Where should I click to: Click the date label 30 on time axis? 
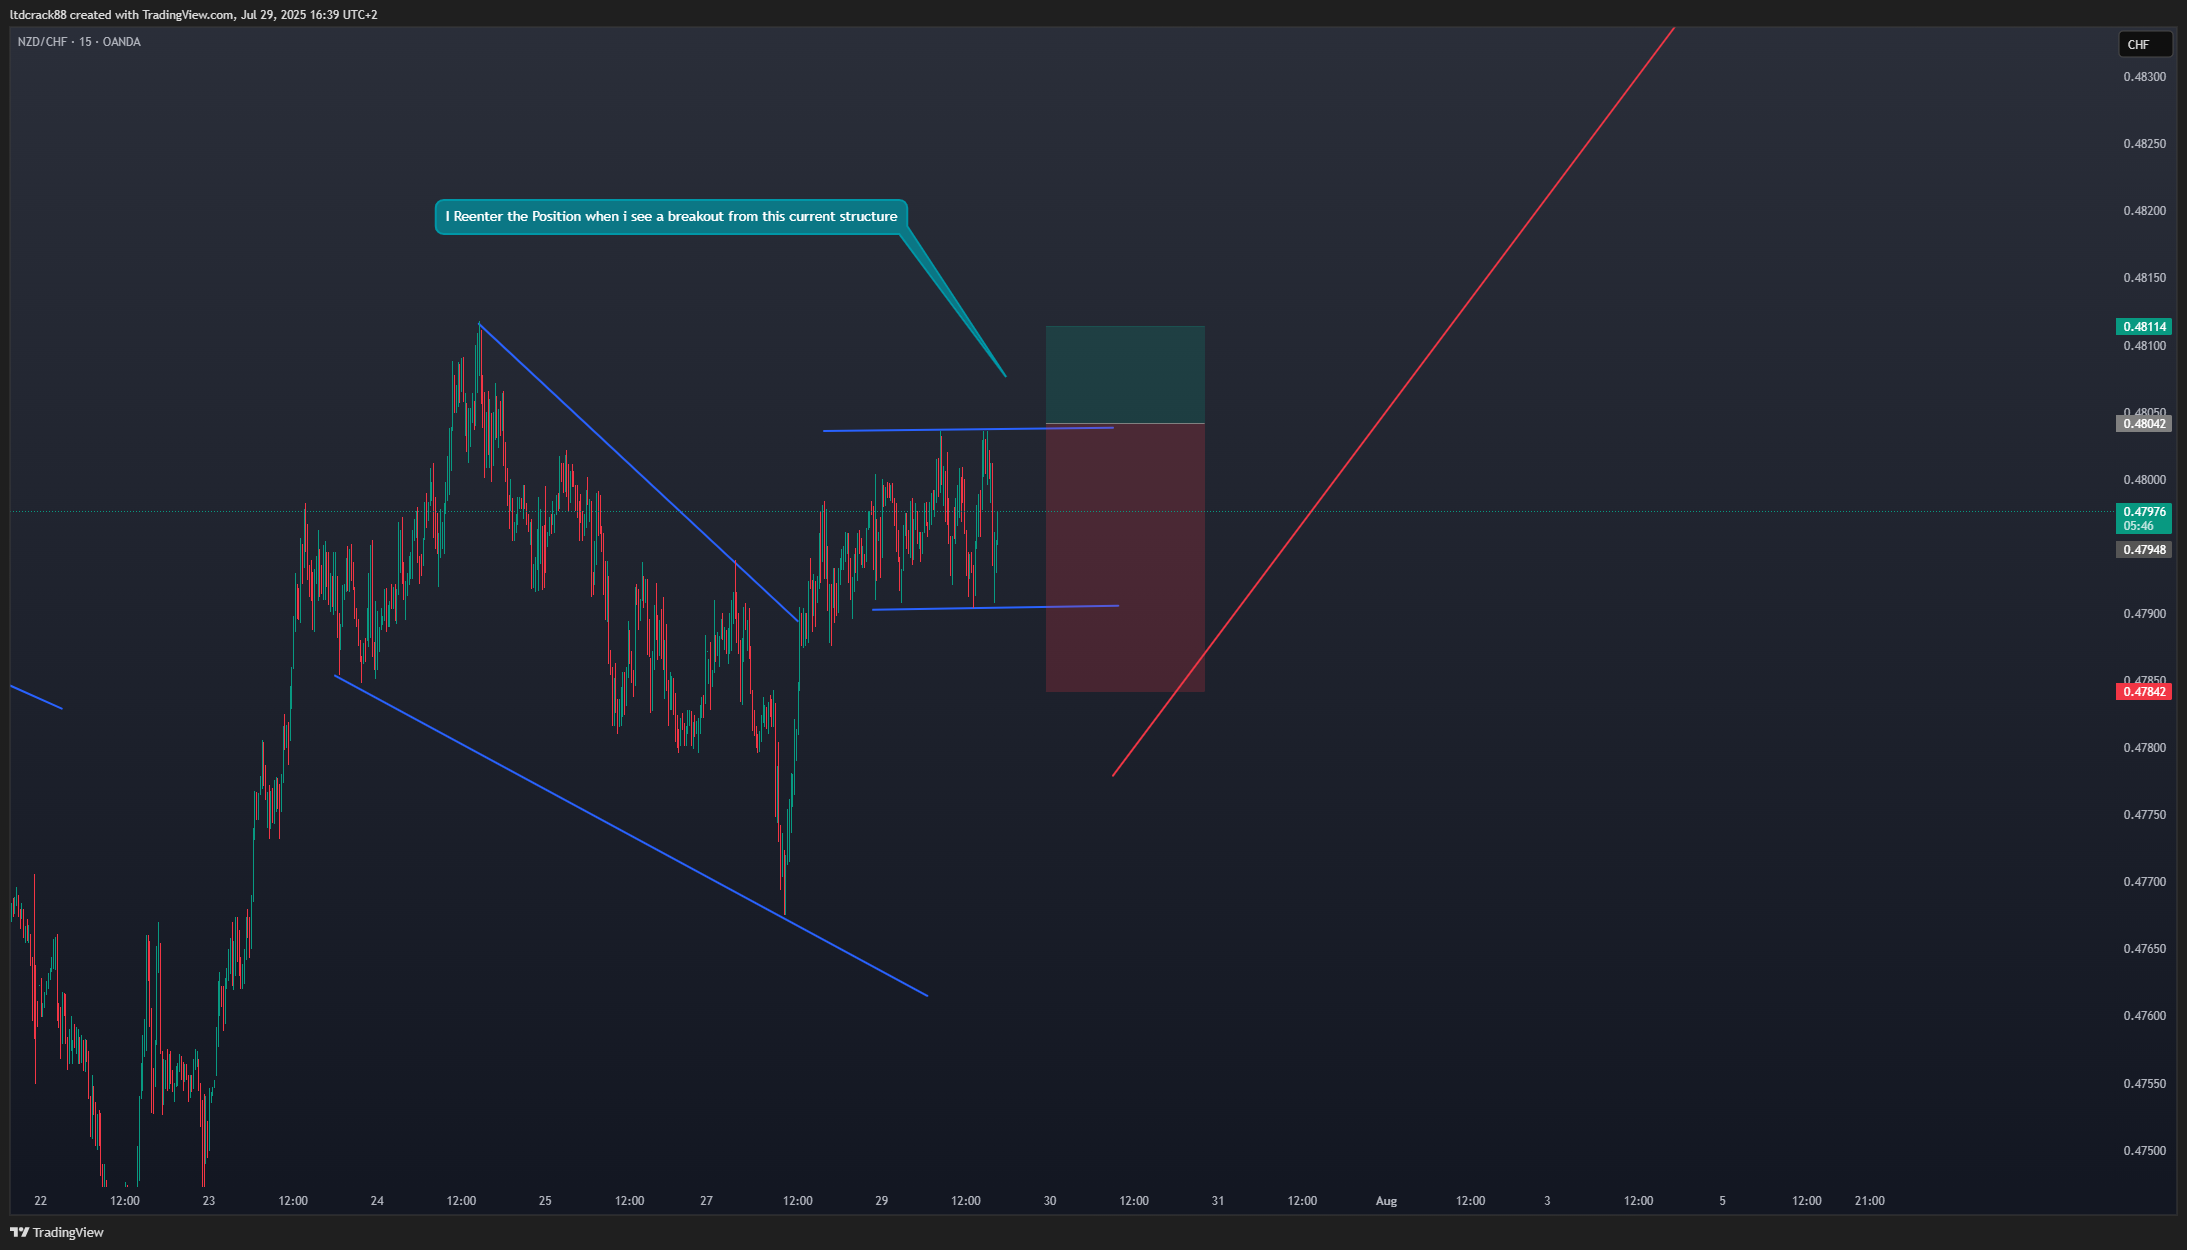[x=1050, y=1201]
